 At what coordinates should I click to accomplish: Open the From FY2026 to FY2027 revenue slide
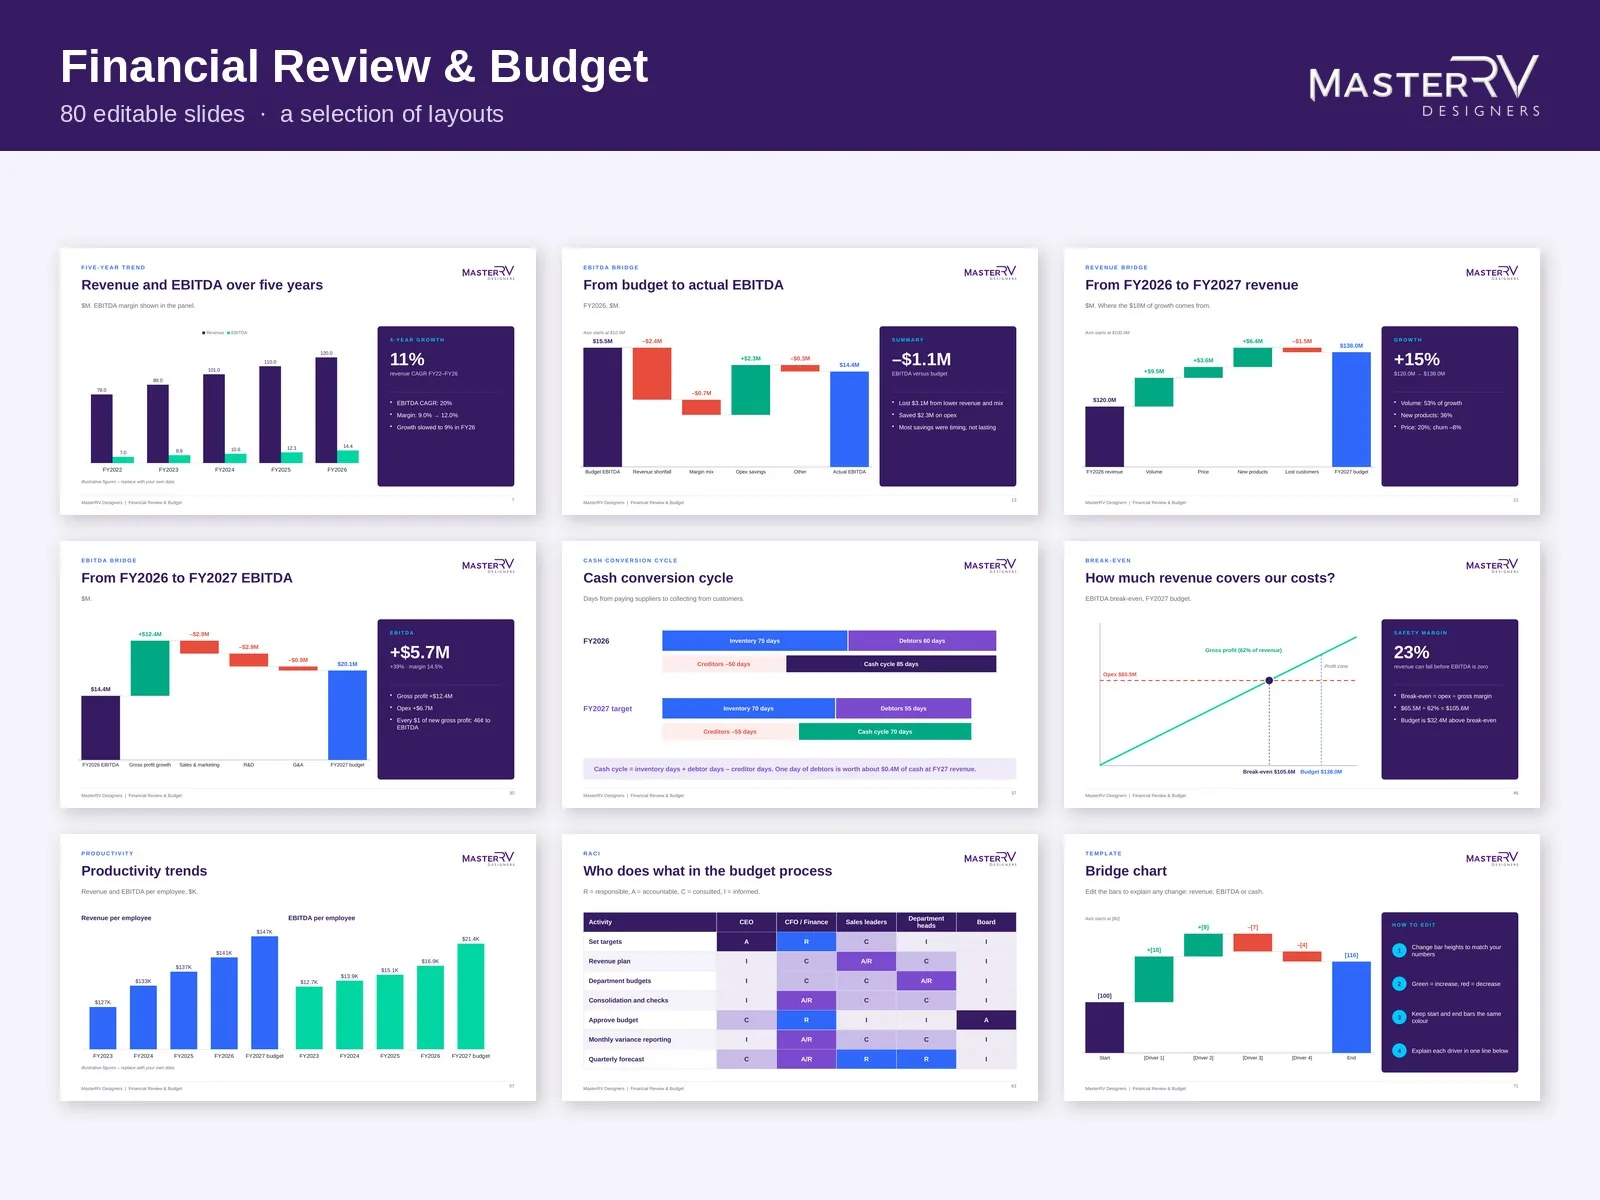tap(1302, 381)
